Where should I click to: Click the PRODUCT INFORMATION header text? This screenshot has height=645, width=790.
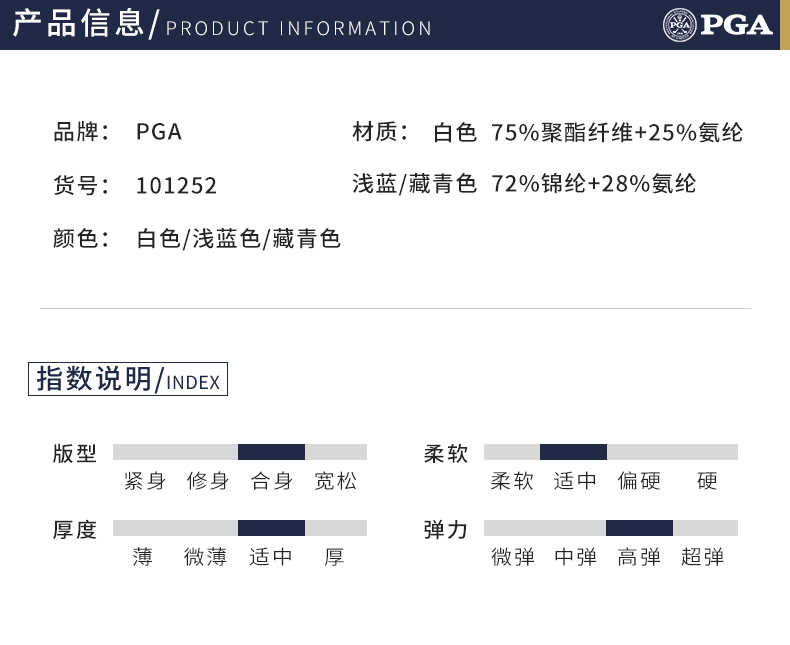(x=299, y=28)
